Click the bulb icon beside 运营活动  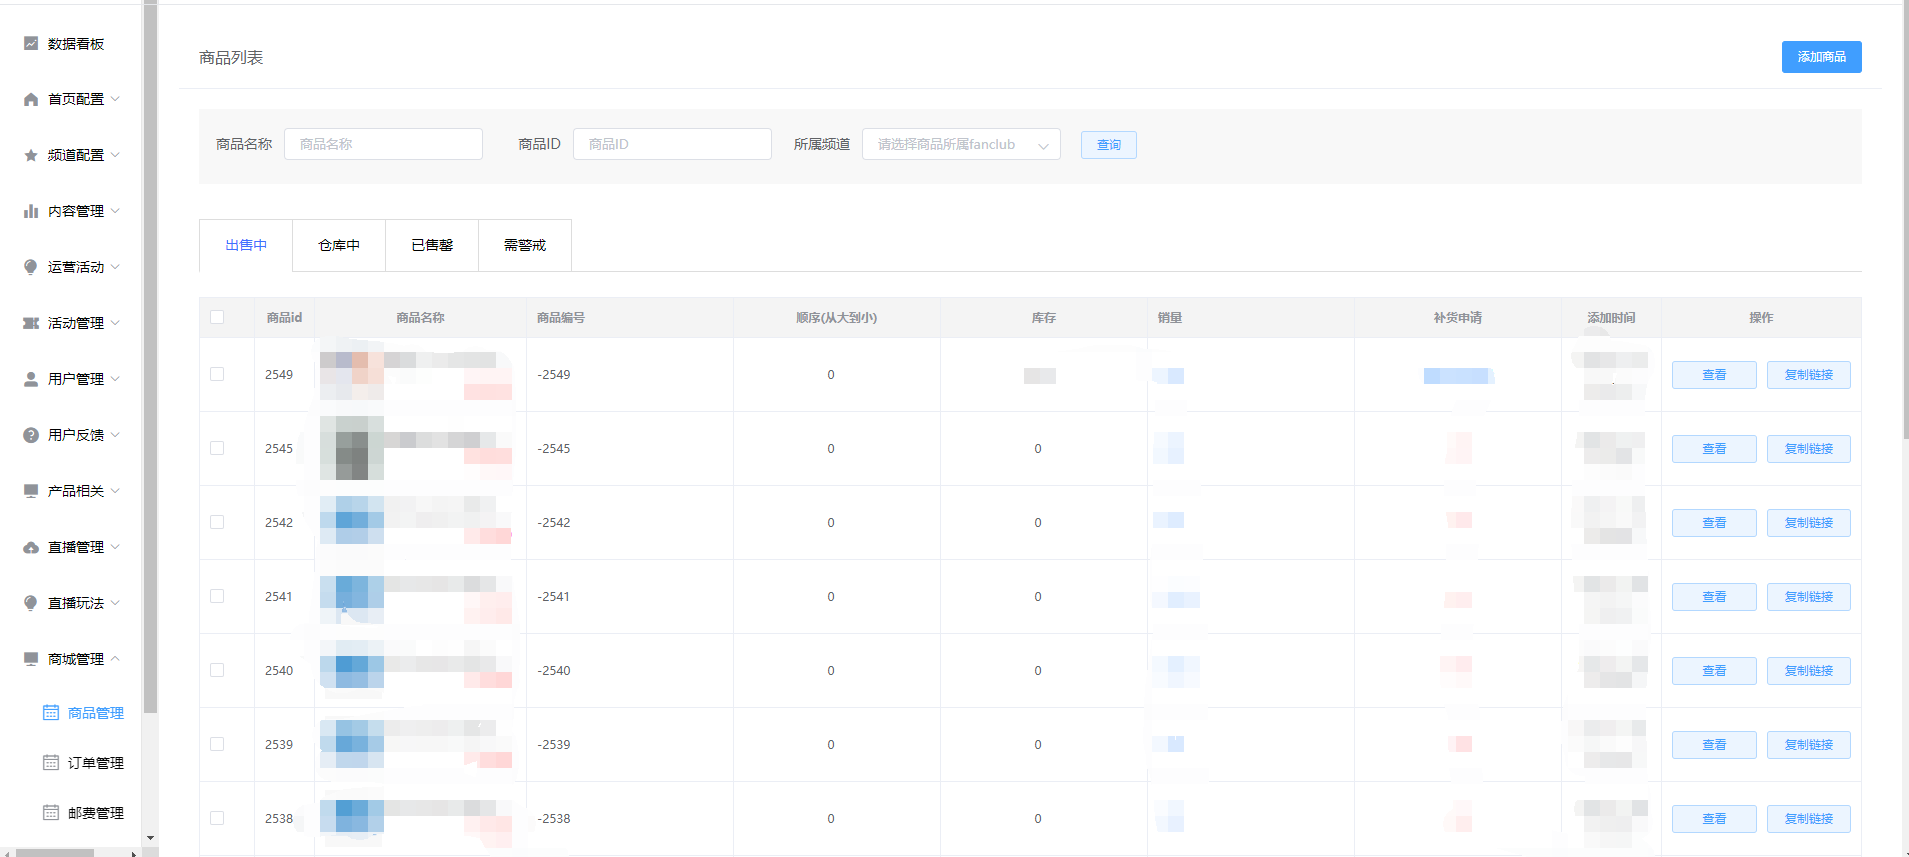[31, 267]
